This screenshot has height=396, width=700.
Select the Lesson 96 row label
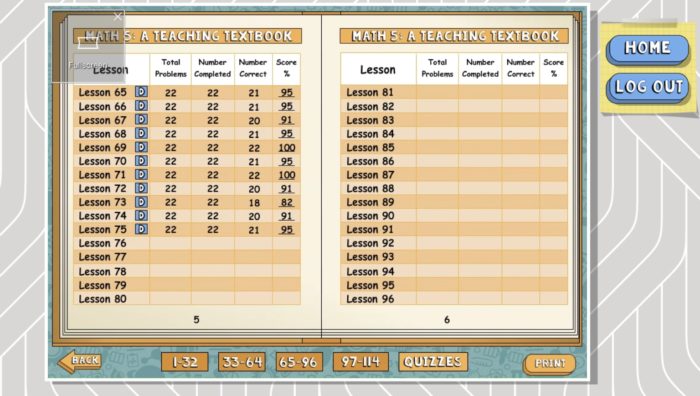pos(370,299)
